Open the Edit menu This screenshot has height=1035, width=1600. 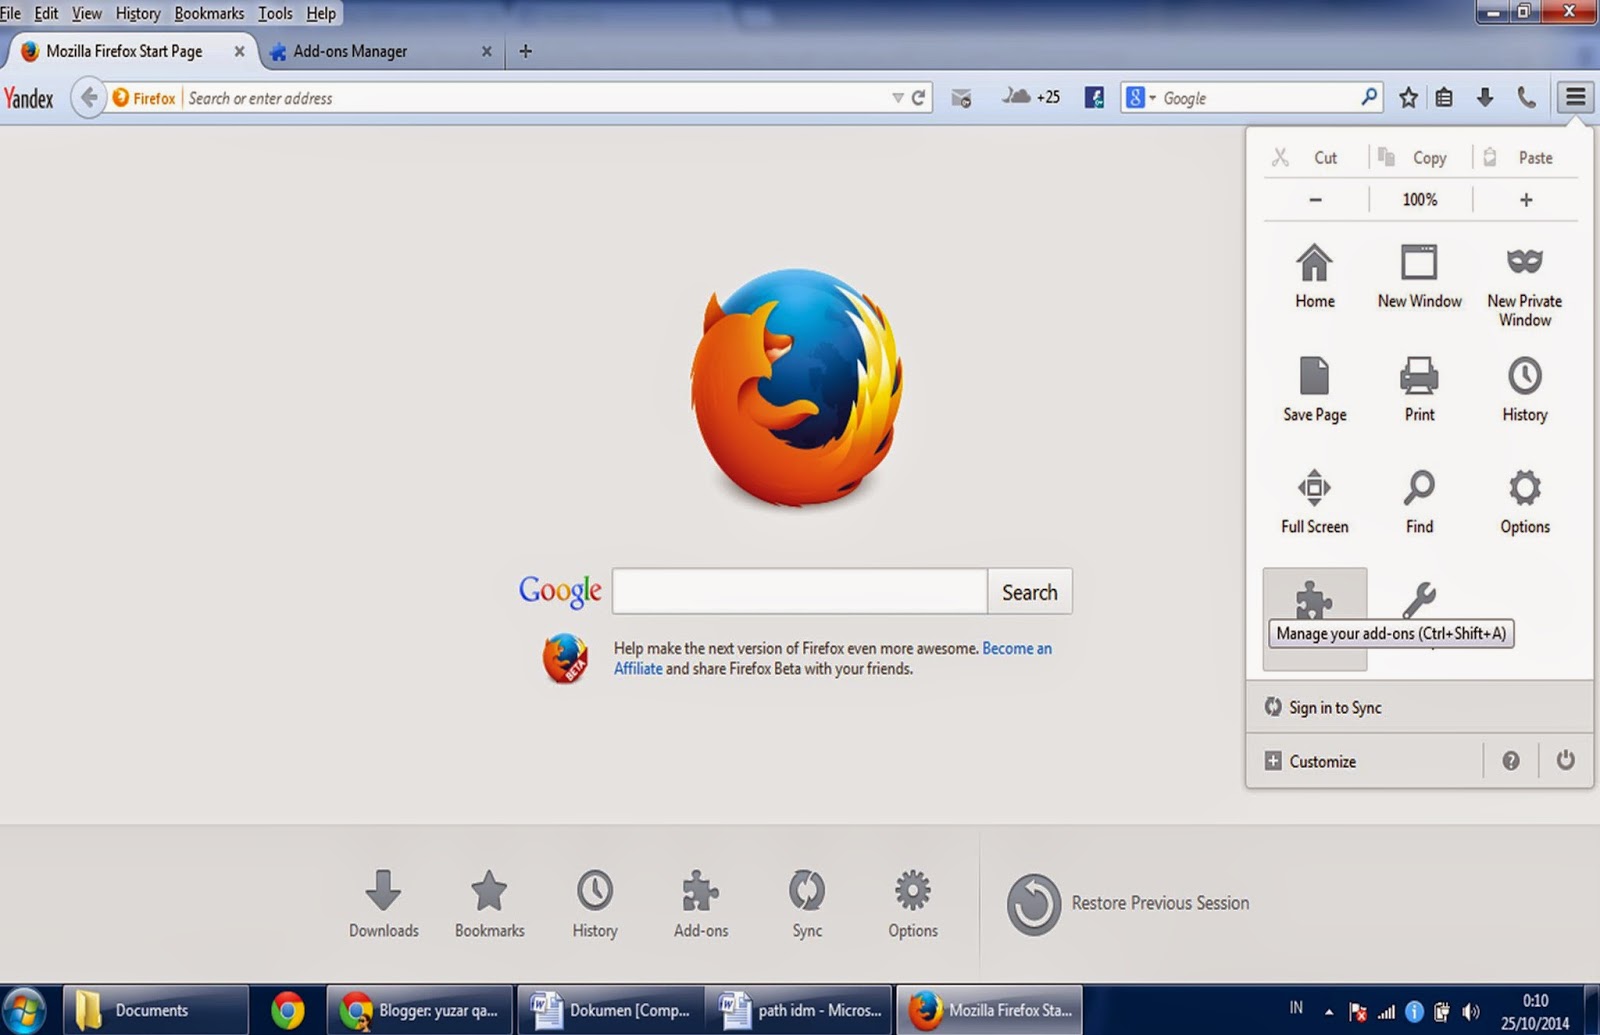pyautogui.click(x=46, y=13)
